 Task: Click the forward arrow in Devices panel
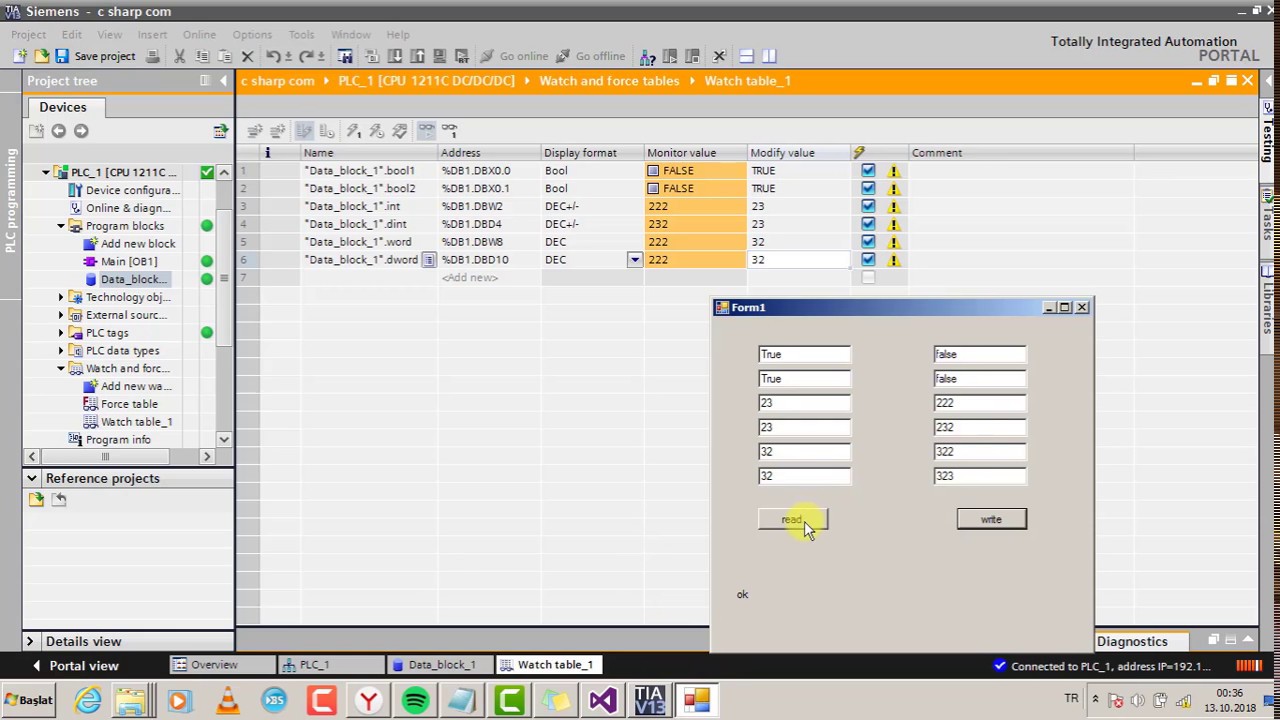pos(81,130)
